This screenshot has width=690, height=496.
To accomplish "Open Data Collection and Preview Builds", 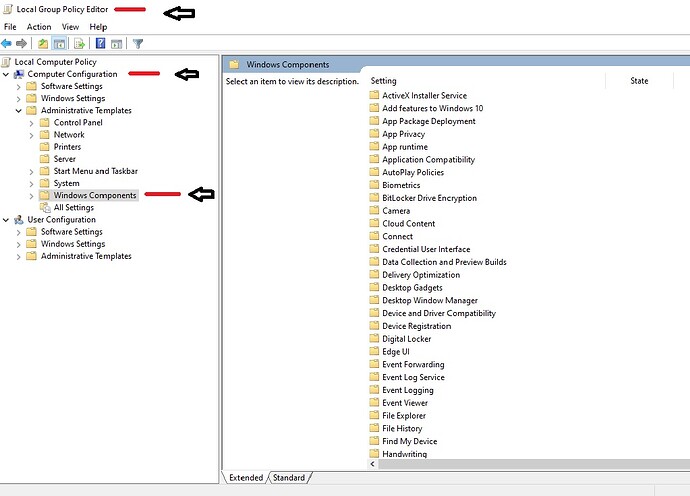I will [444, 262].
